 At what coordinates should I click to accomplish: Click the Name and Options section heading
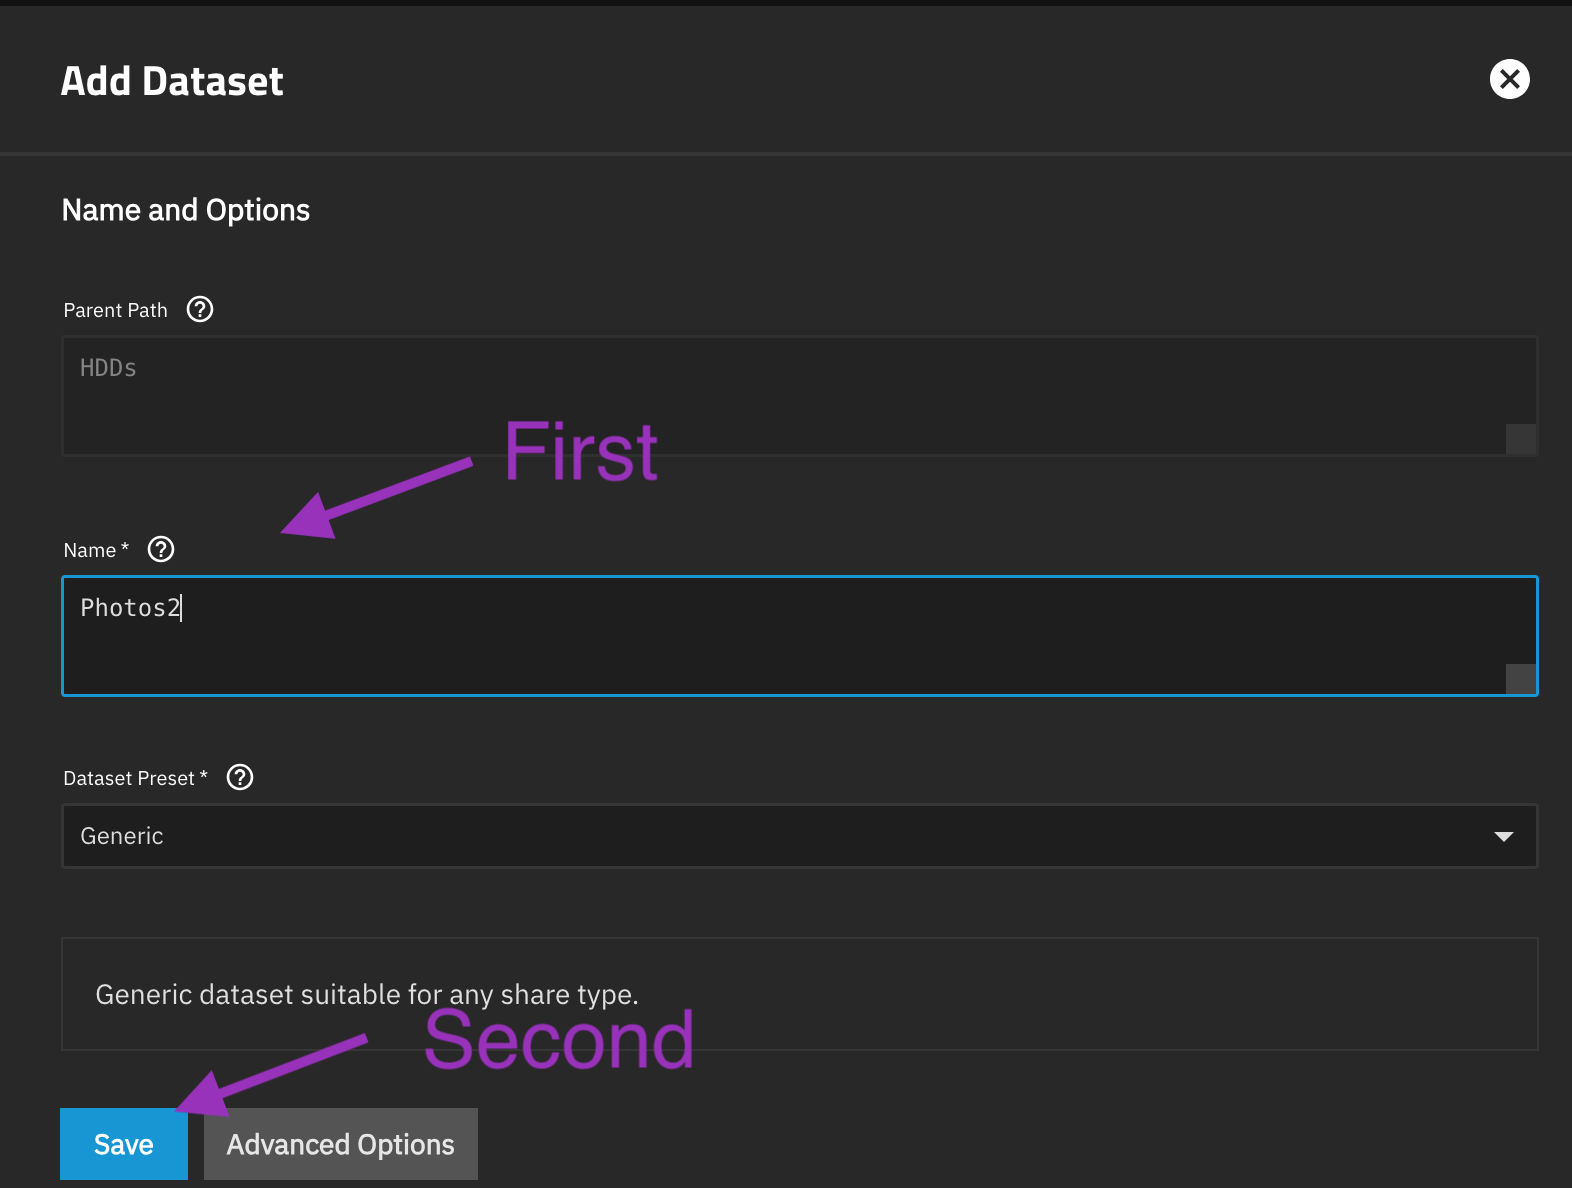186,210
